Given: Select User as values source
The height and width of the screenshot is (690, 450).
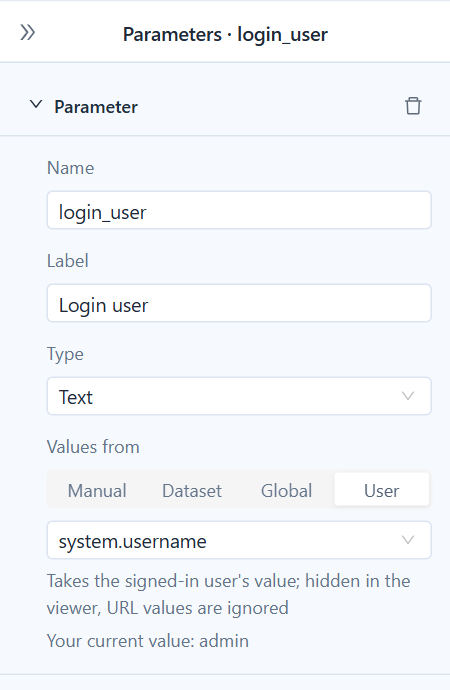Looking at the screenshot, I should tap(381, 490).
